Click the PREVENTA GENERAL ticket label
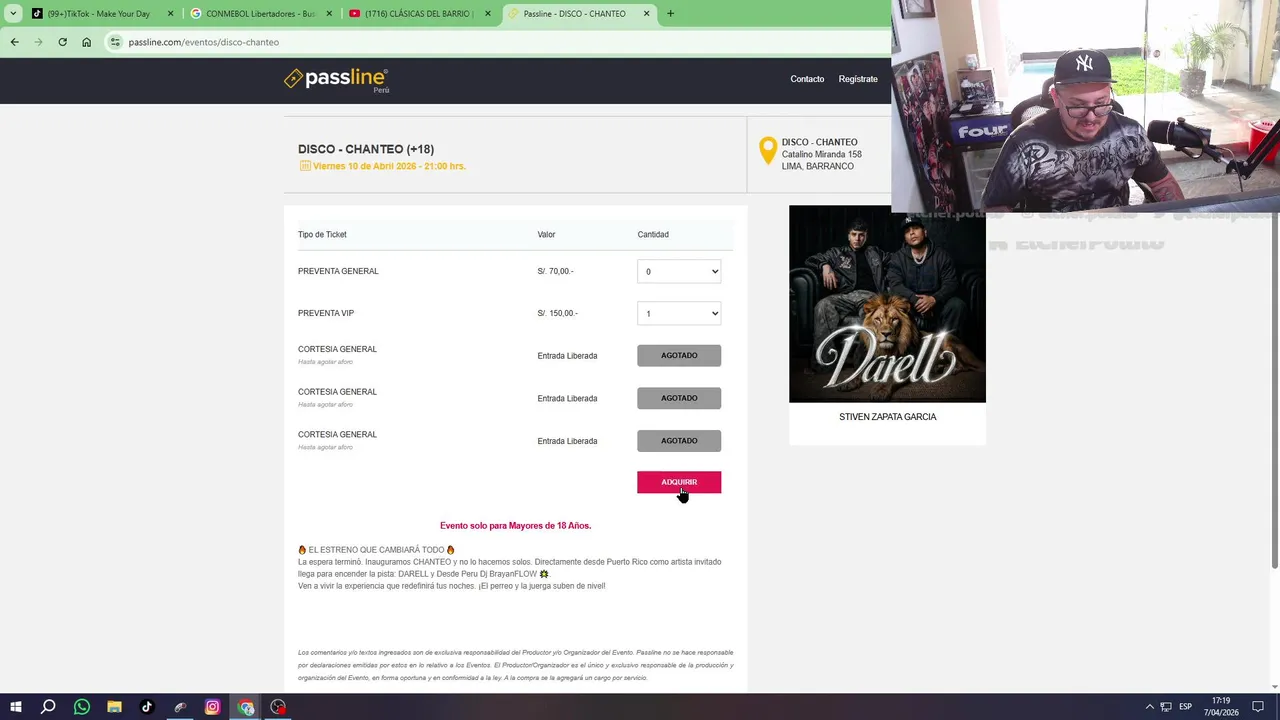Screen dimensions: 1280x720 (x=338, y=271)
